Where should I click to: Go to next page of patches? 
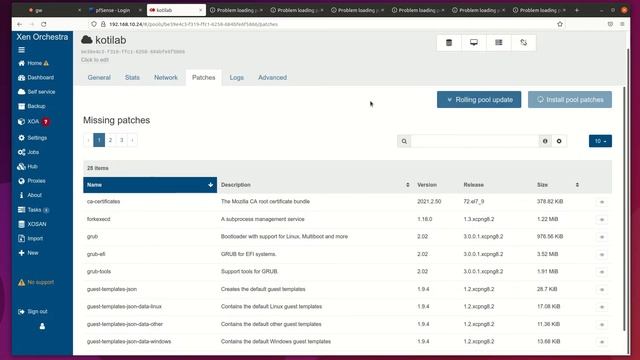[132, 140]
